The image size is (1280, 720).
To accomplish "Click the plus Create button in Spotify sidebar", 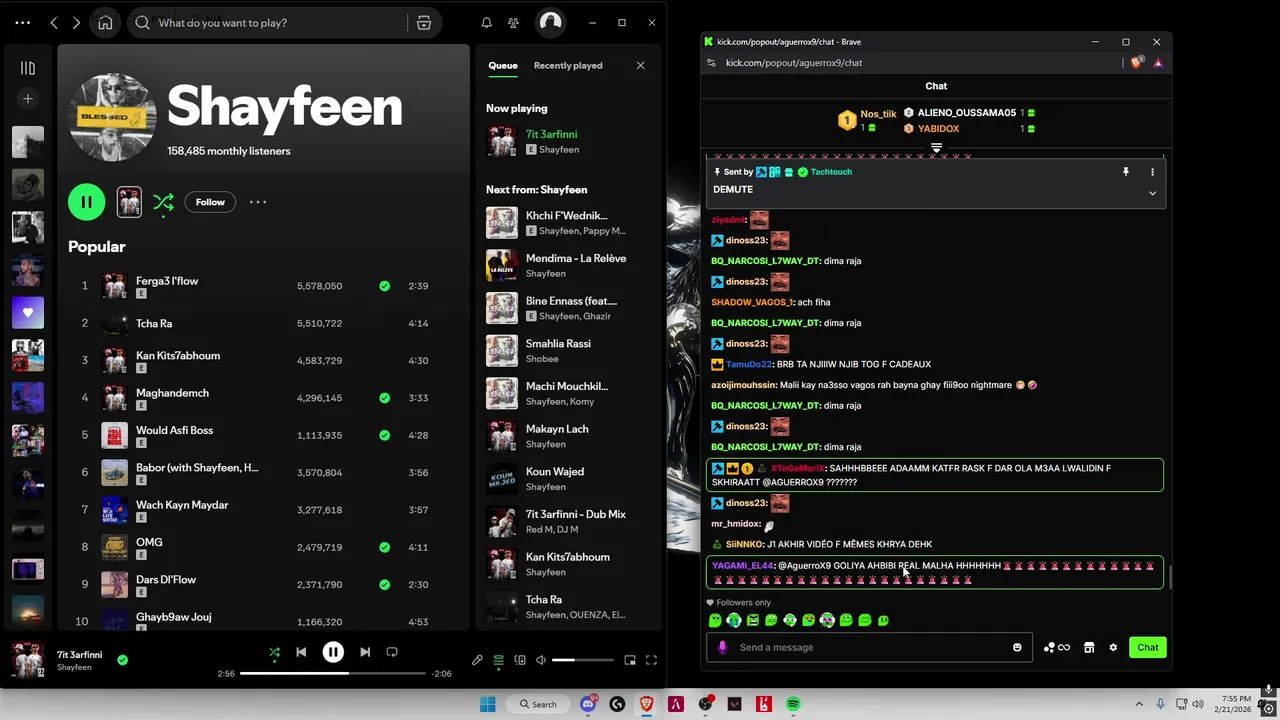I will coord(28,98).
